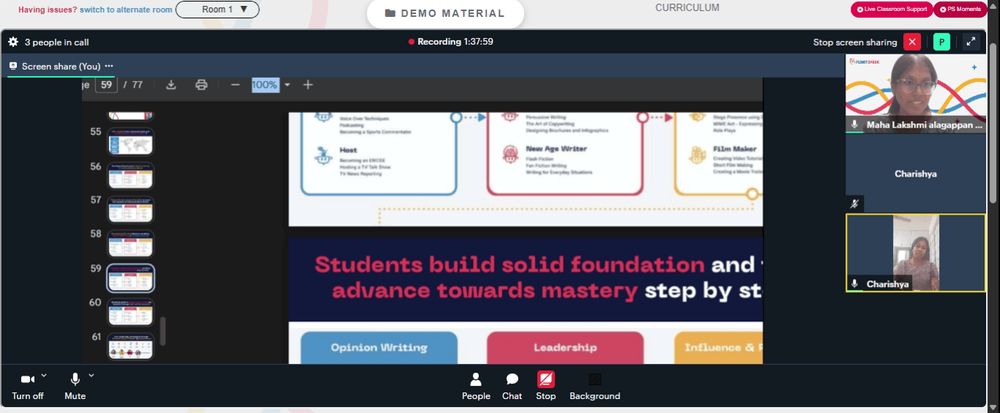Image resolution: width=1000 pixels, height=413 pixels.
Task: Expand microphone options chevron
Action: click(x=91, y=375)
